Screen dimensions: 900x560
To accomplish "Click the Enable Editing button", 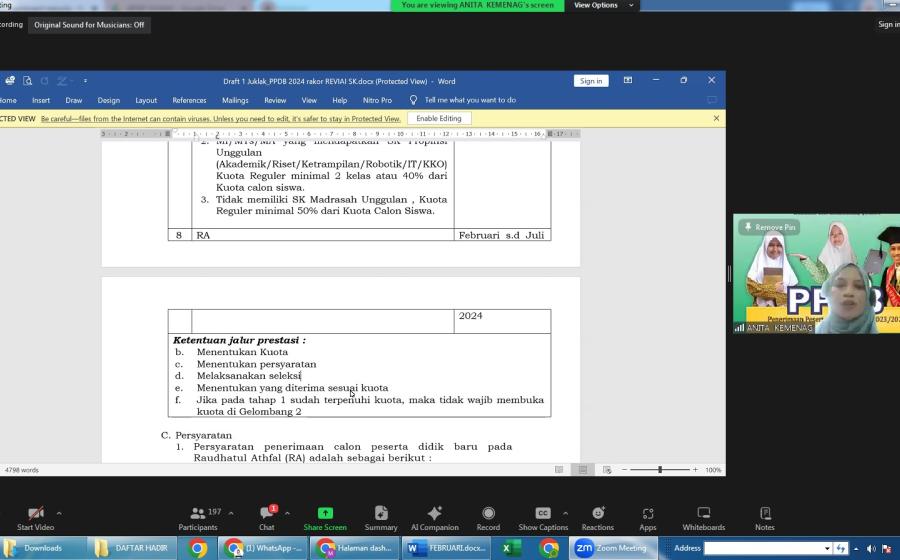I will 439,118.
